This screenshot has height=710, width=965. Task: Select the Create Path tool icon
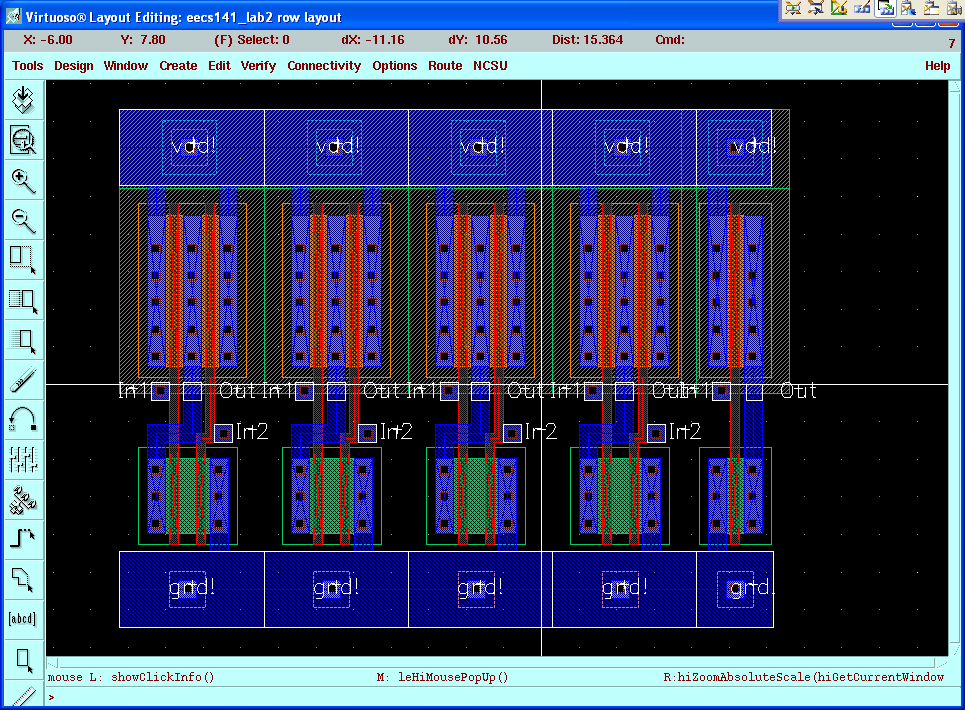coord(23,538)
